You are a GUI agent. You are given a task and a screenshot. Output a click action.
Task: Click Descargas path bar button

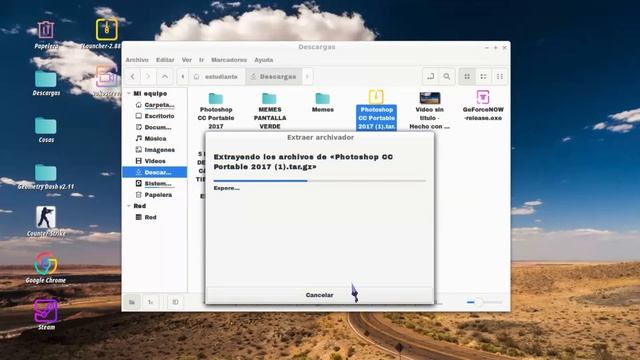(x=273, y=76)
